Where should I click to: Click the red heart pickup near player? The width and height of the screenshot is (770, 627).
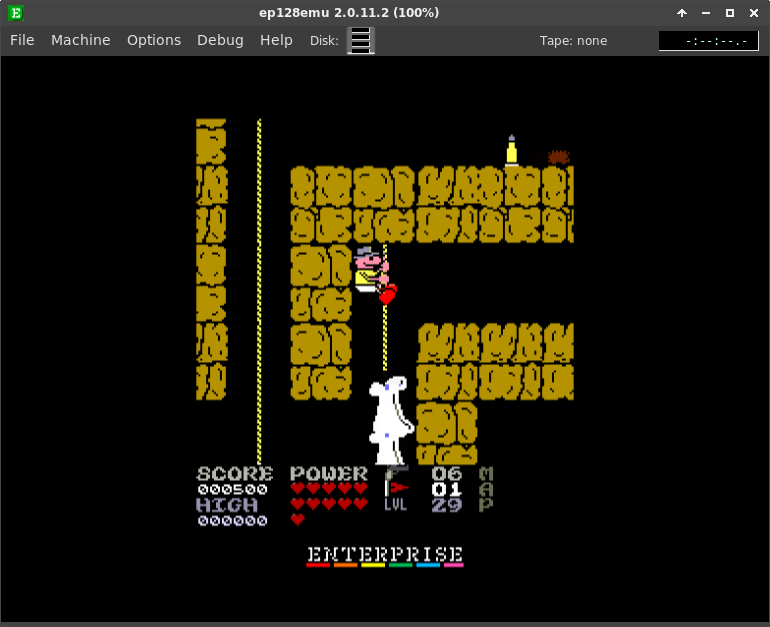pyautogui.click(x=387, y=295)
